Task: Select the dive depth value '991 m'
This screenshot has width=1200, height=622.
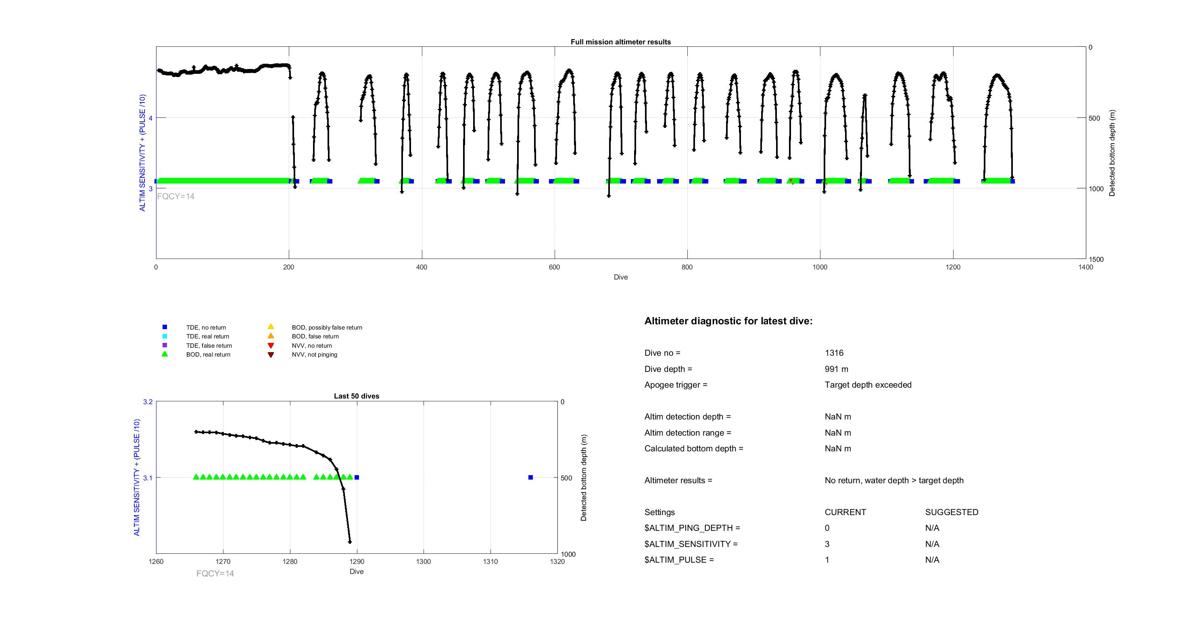Action: coord(837,369)
